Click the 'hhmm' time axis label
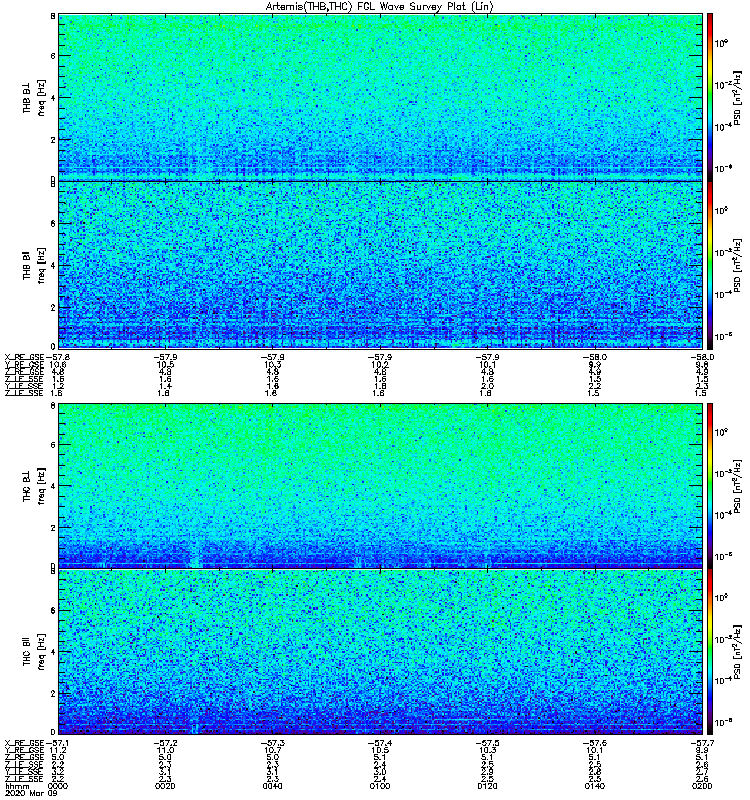Image resolution: width=750 pixels, height=800 pixels. click(17, 787)
